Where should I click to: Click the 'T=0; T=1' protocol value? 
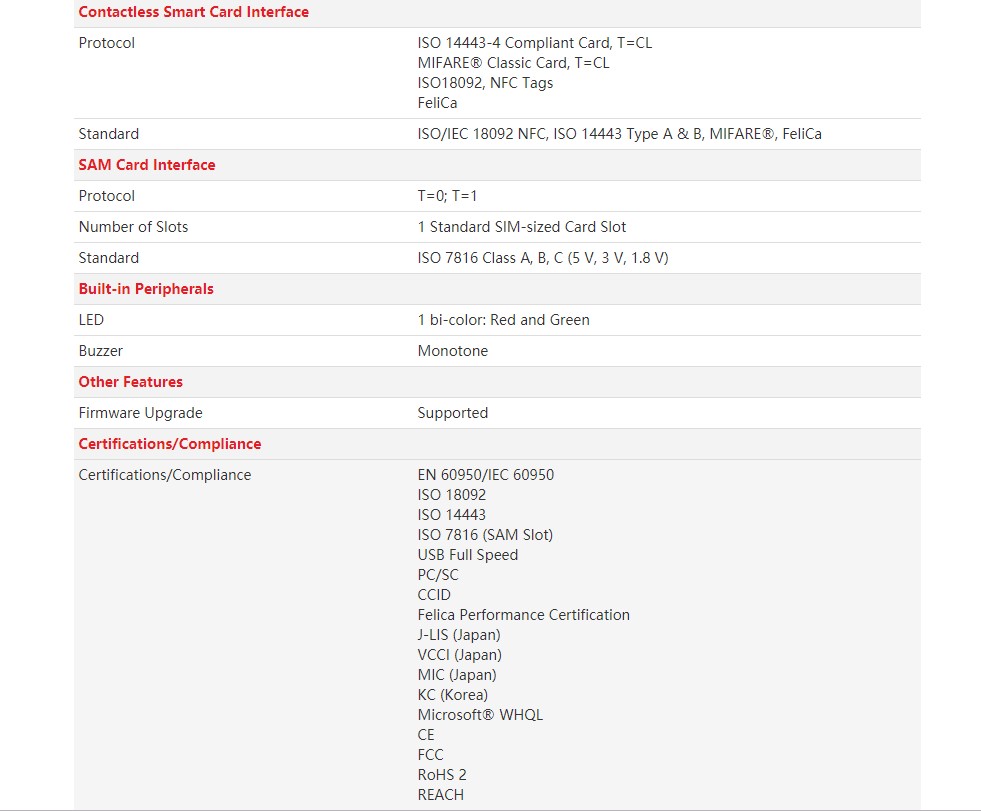pyautogui.click(x=450, y=196)
